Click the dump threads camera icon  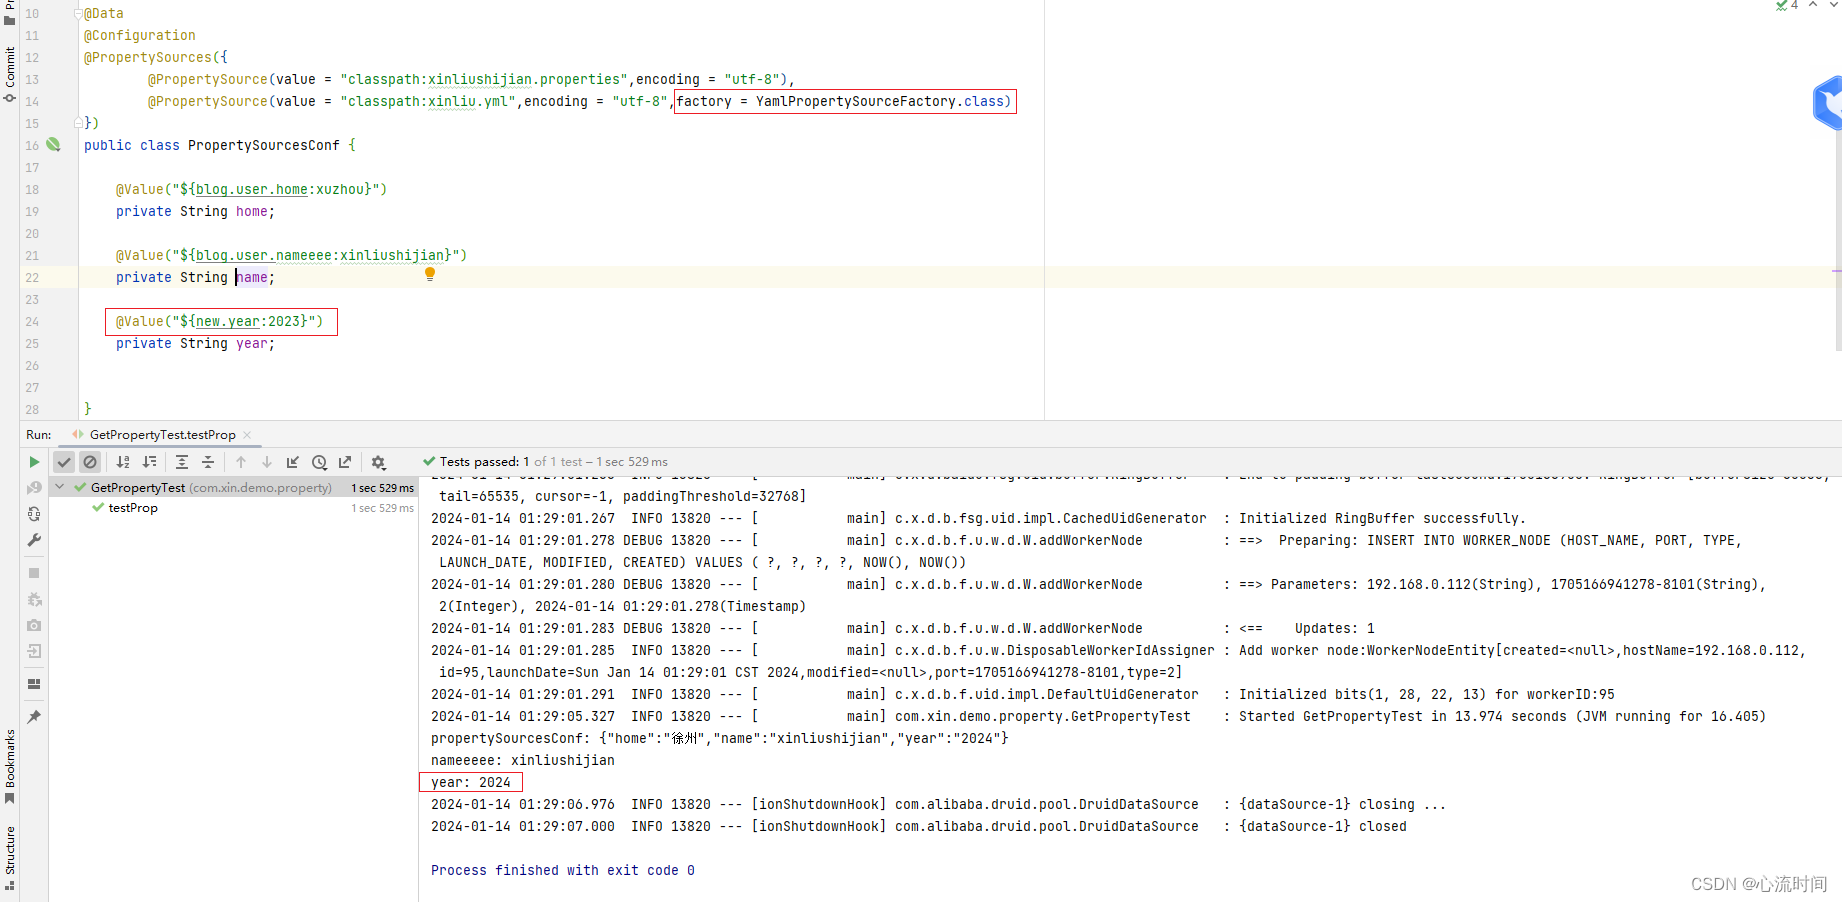click(34, 625)
